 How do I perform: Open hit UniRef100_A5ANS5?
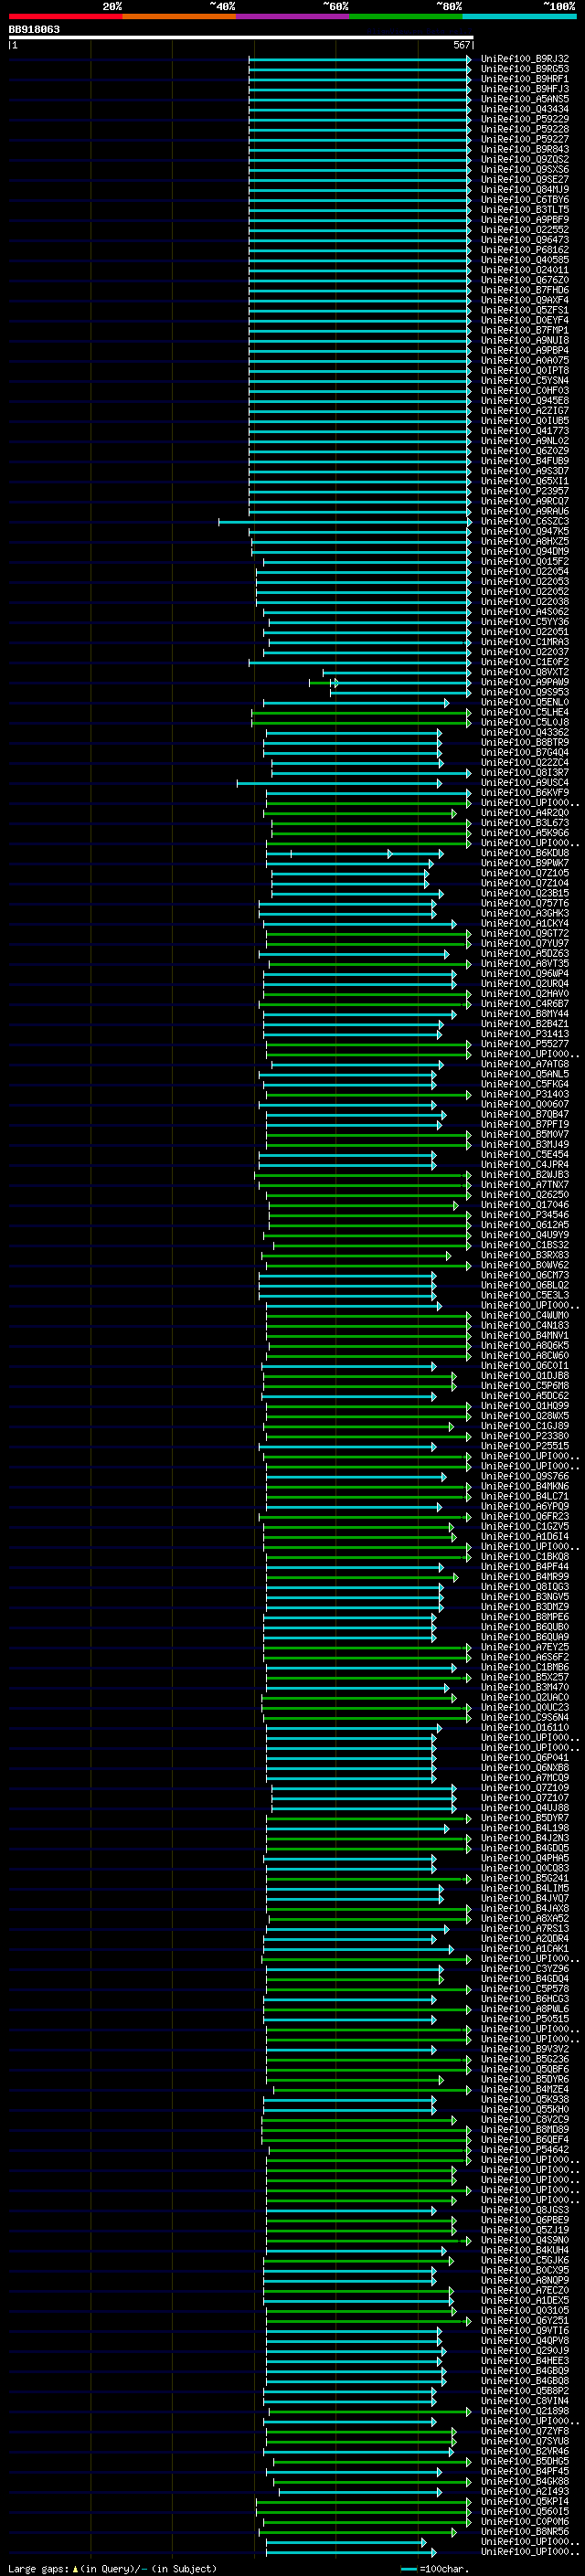click(x=525, y=99)
